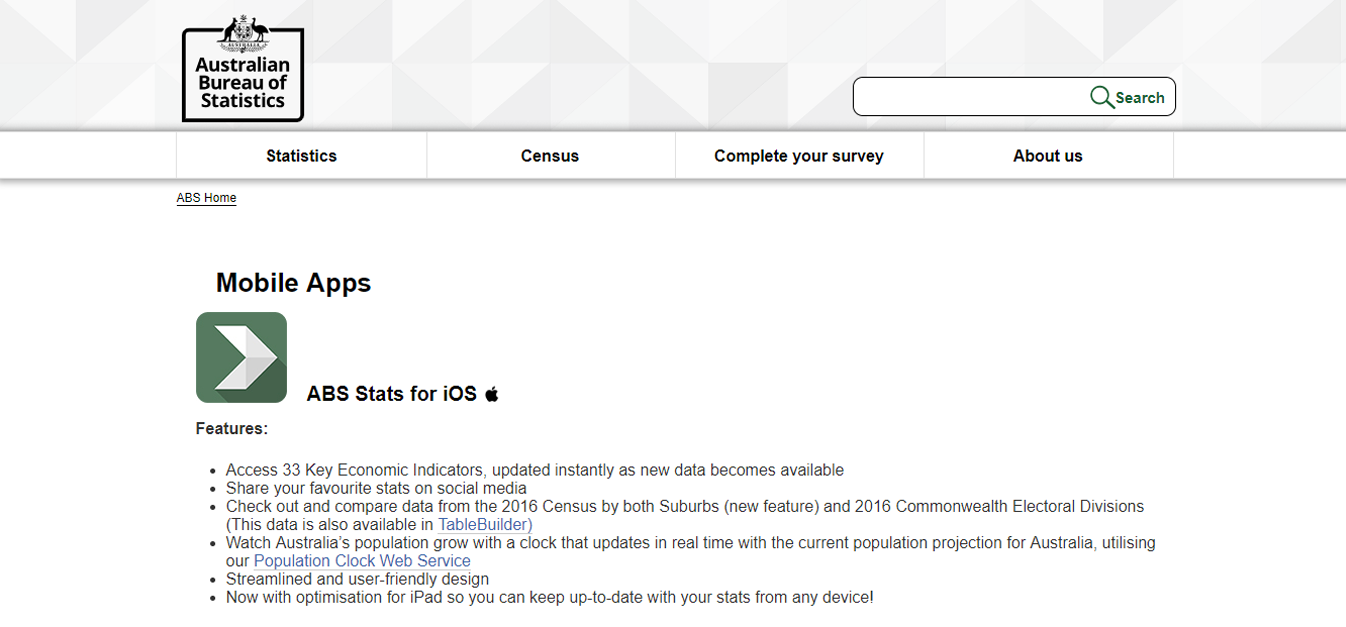Open the Census menu
Screen dimensions: 1346x627
(x=550, y=156)
